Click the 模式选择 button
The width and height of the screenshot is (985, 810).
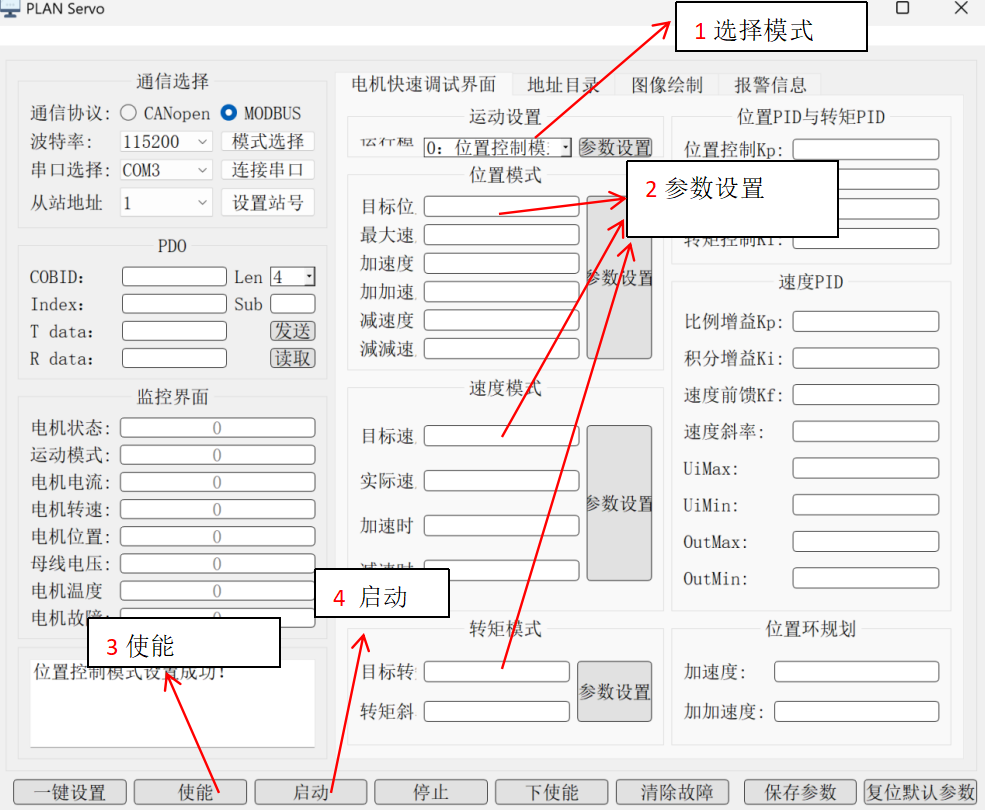pyautogui.click(x=268, y=141)
